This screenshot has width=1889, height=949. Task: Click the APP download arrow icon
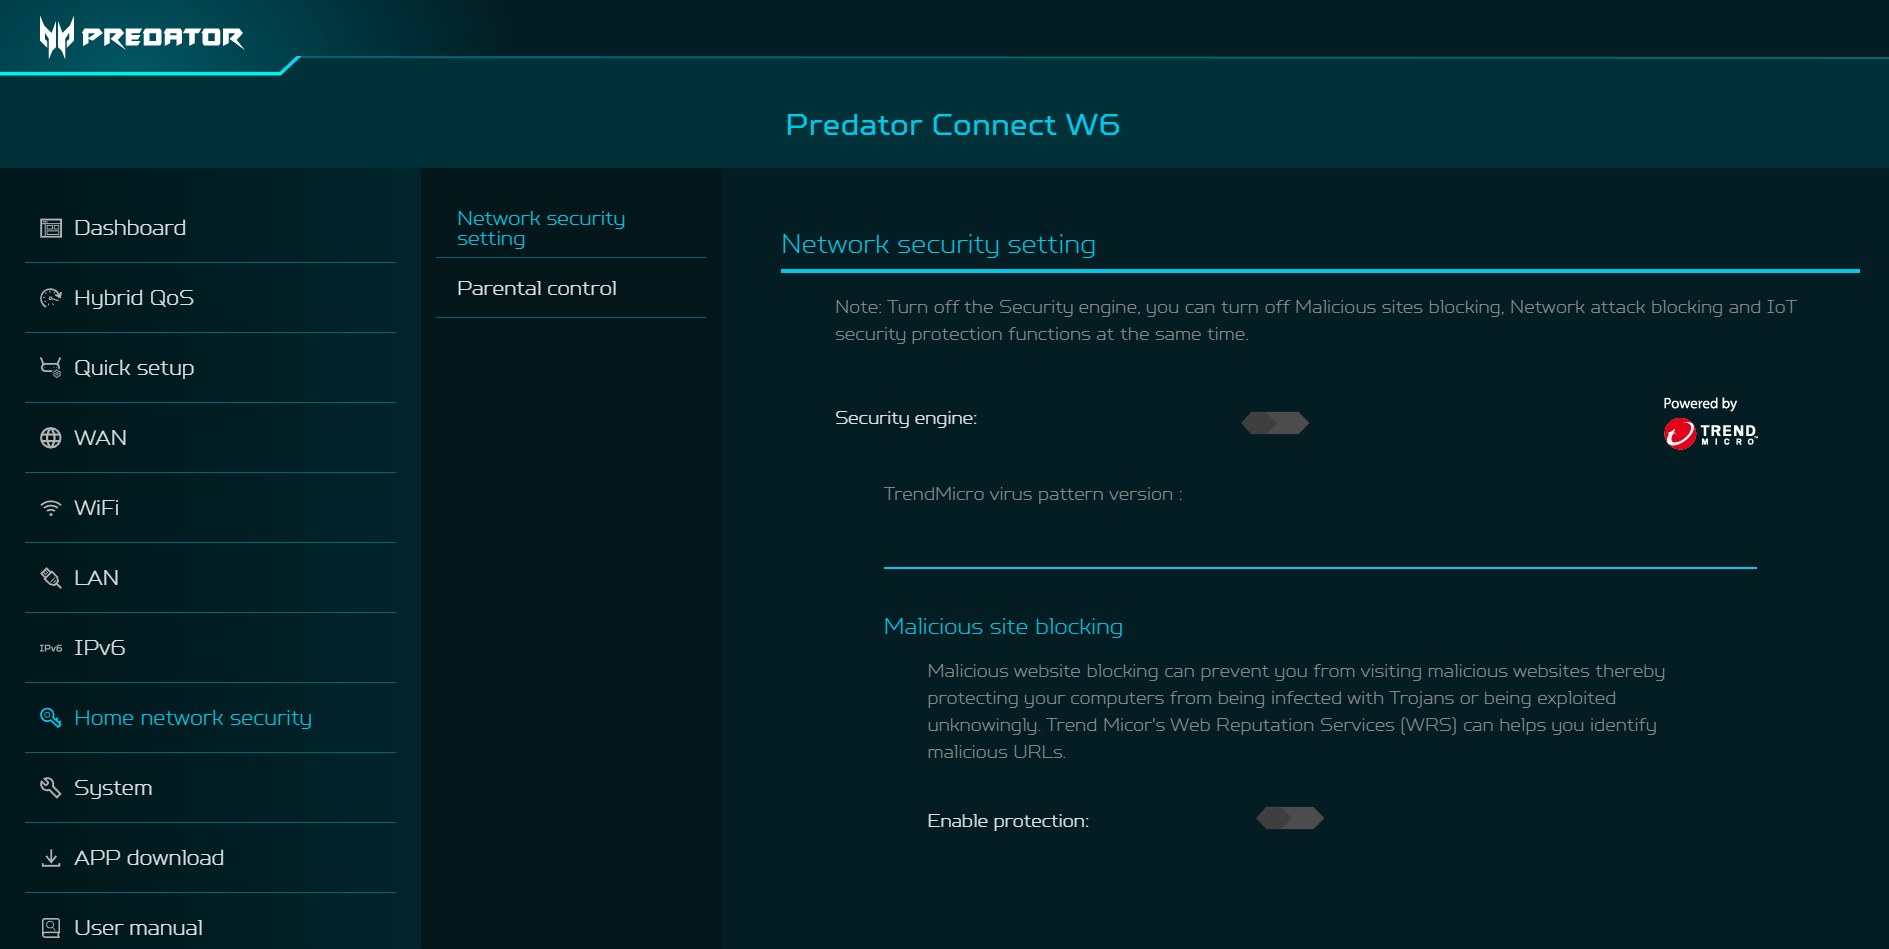tap(50, 858)
